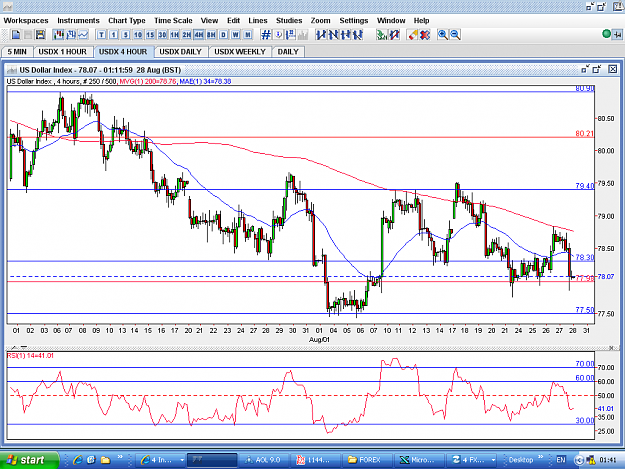The height and width of the screenshot is (469, 625).
Task: Set timescale to 8H button
Action: coord(211,35)
